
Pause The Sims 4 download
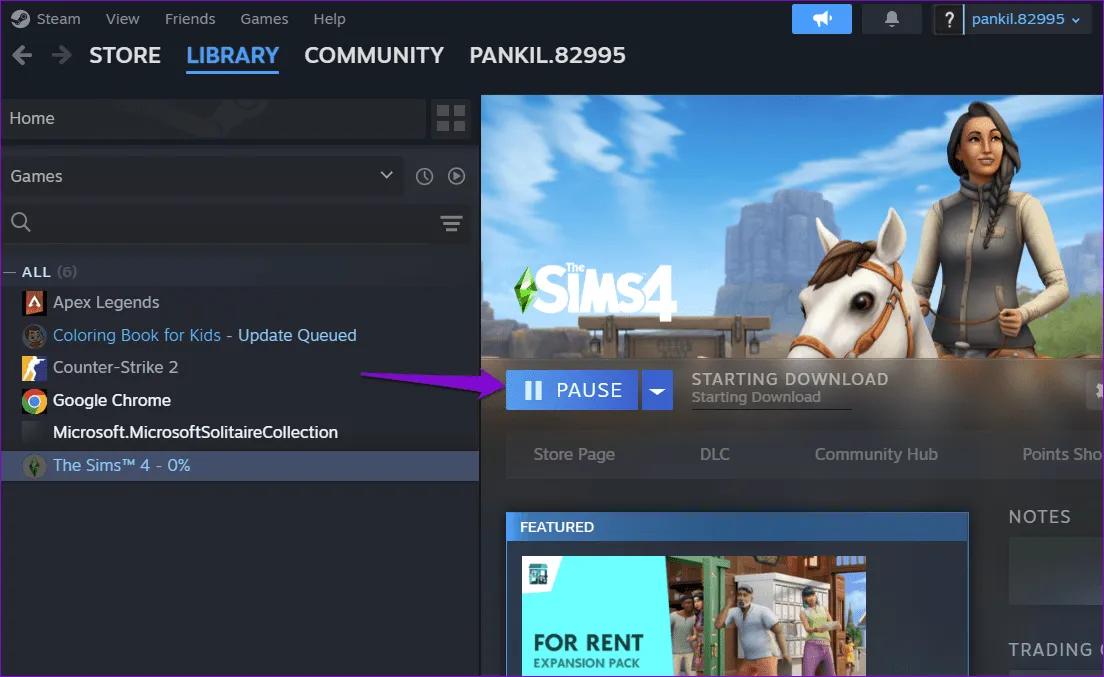572,390
